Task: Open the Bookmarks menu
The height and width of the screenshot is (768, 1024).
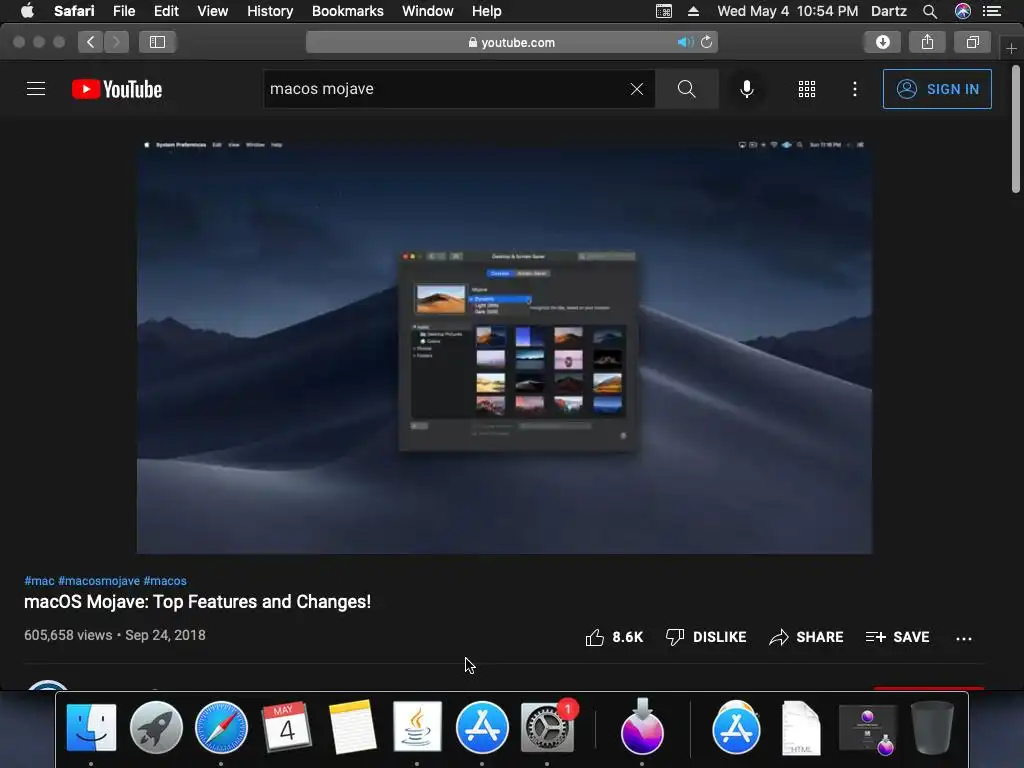Action: pyautogui.click(x=347, y=11)
